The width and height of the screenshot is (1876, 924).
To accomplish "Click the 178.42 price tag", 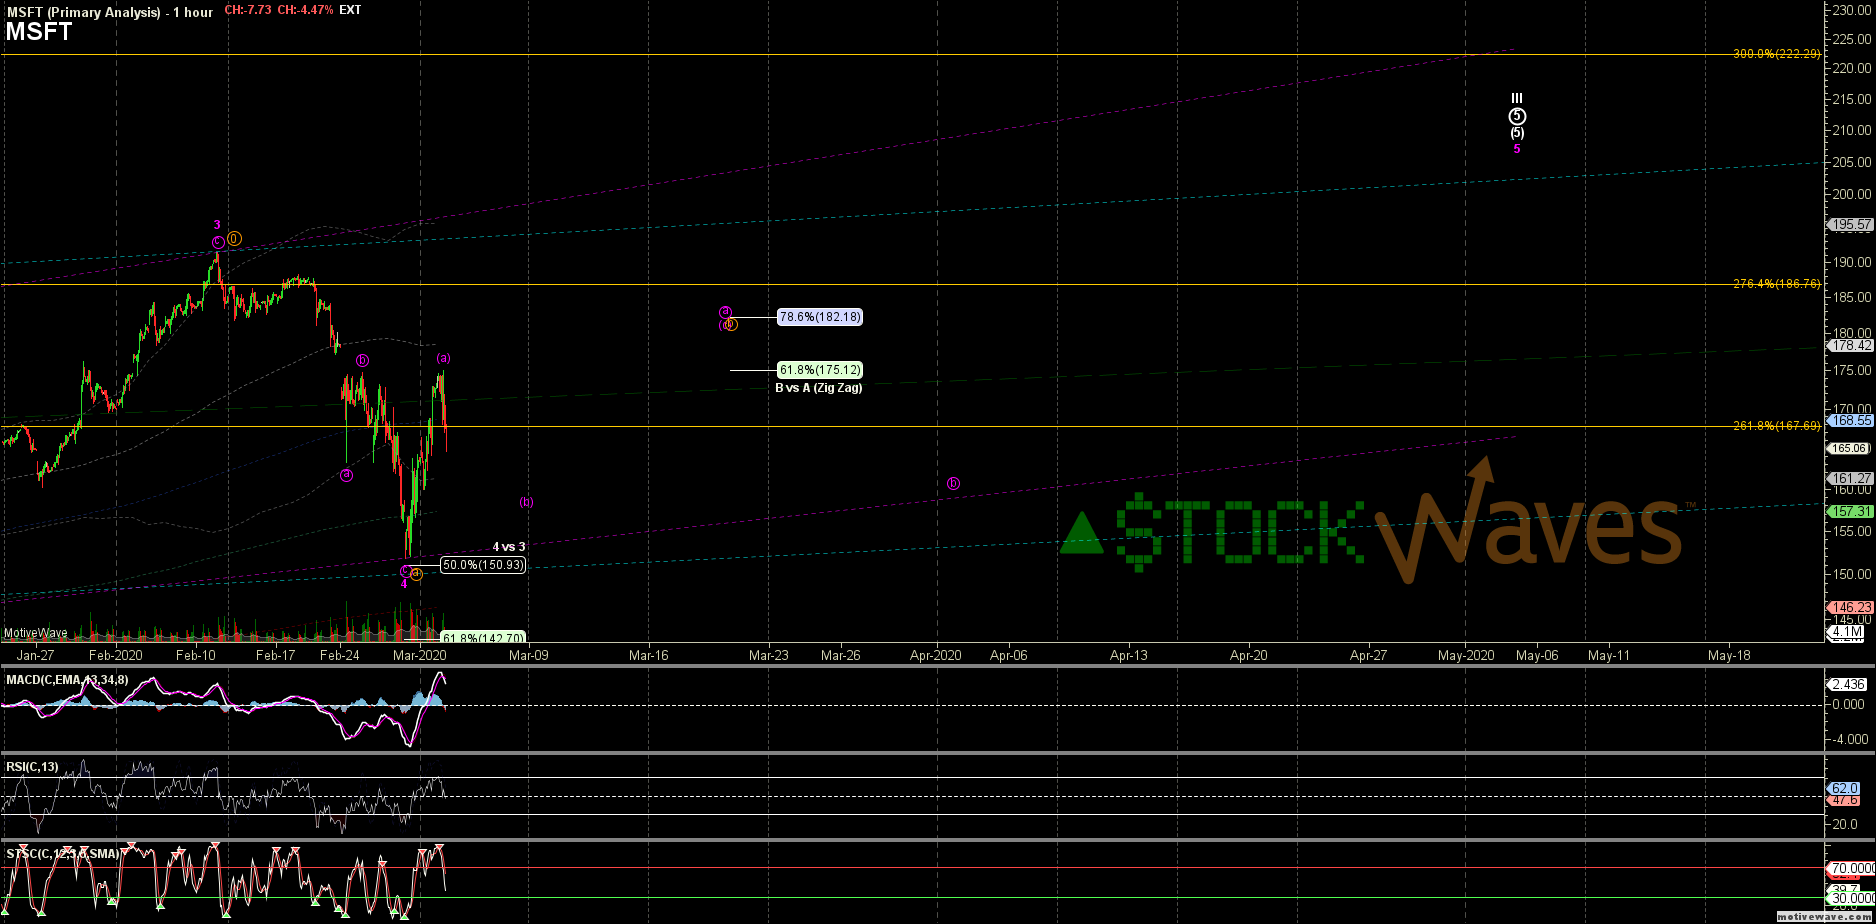I will [1851, 346].
